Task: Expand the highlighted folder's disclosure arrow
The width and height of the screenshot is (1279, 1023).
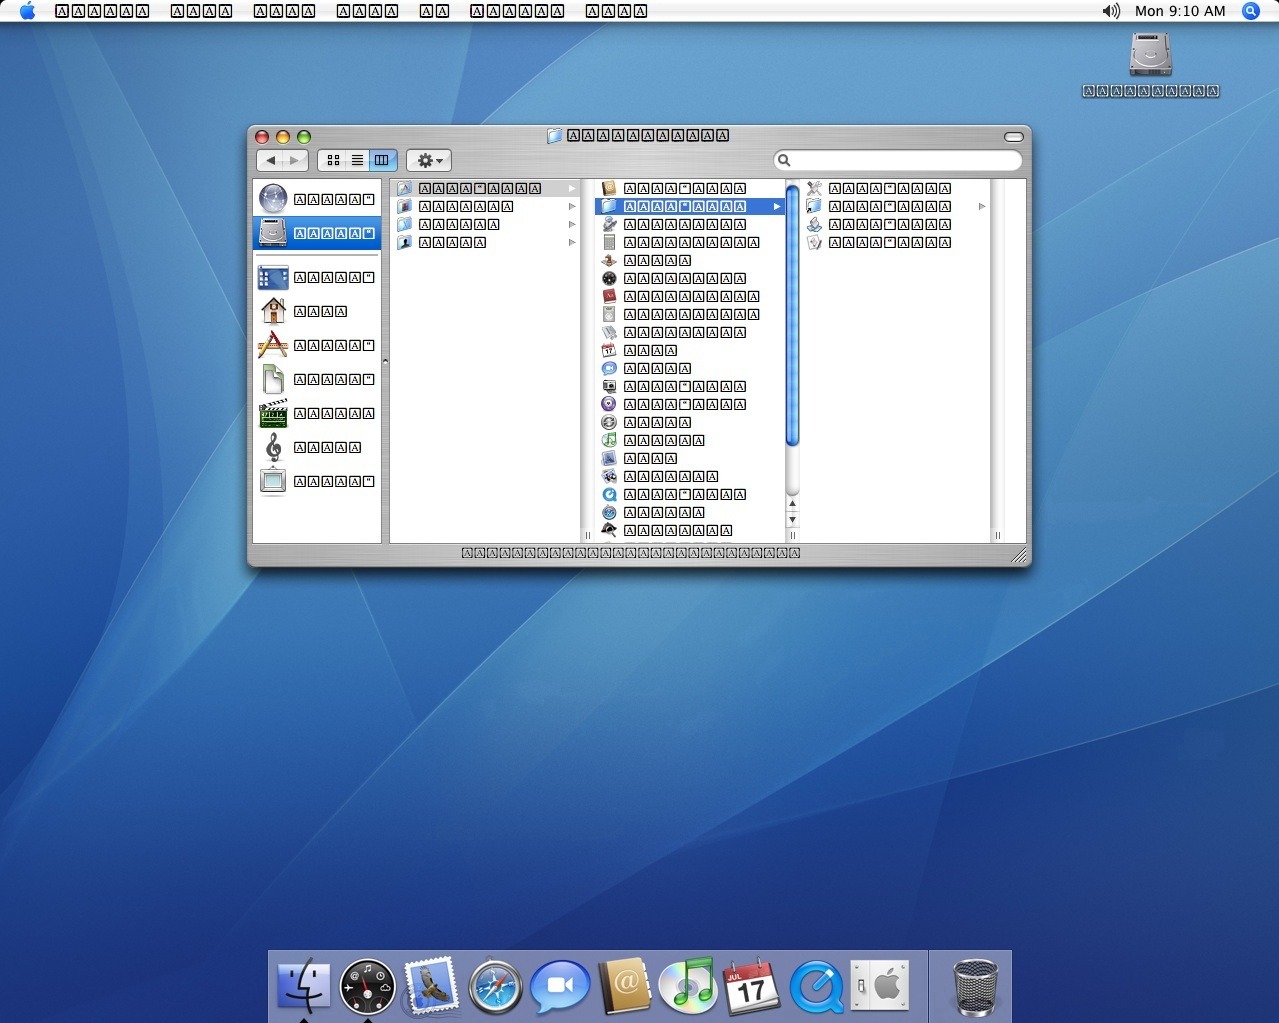Action: coord(777,207)
